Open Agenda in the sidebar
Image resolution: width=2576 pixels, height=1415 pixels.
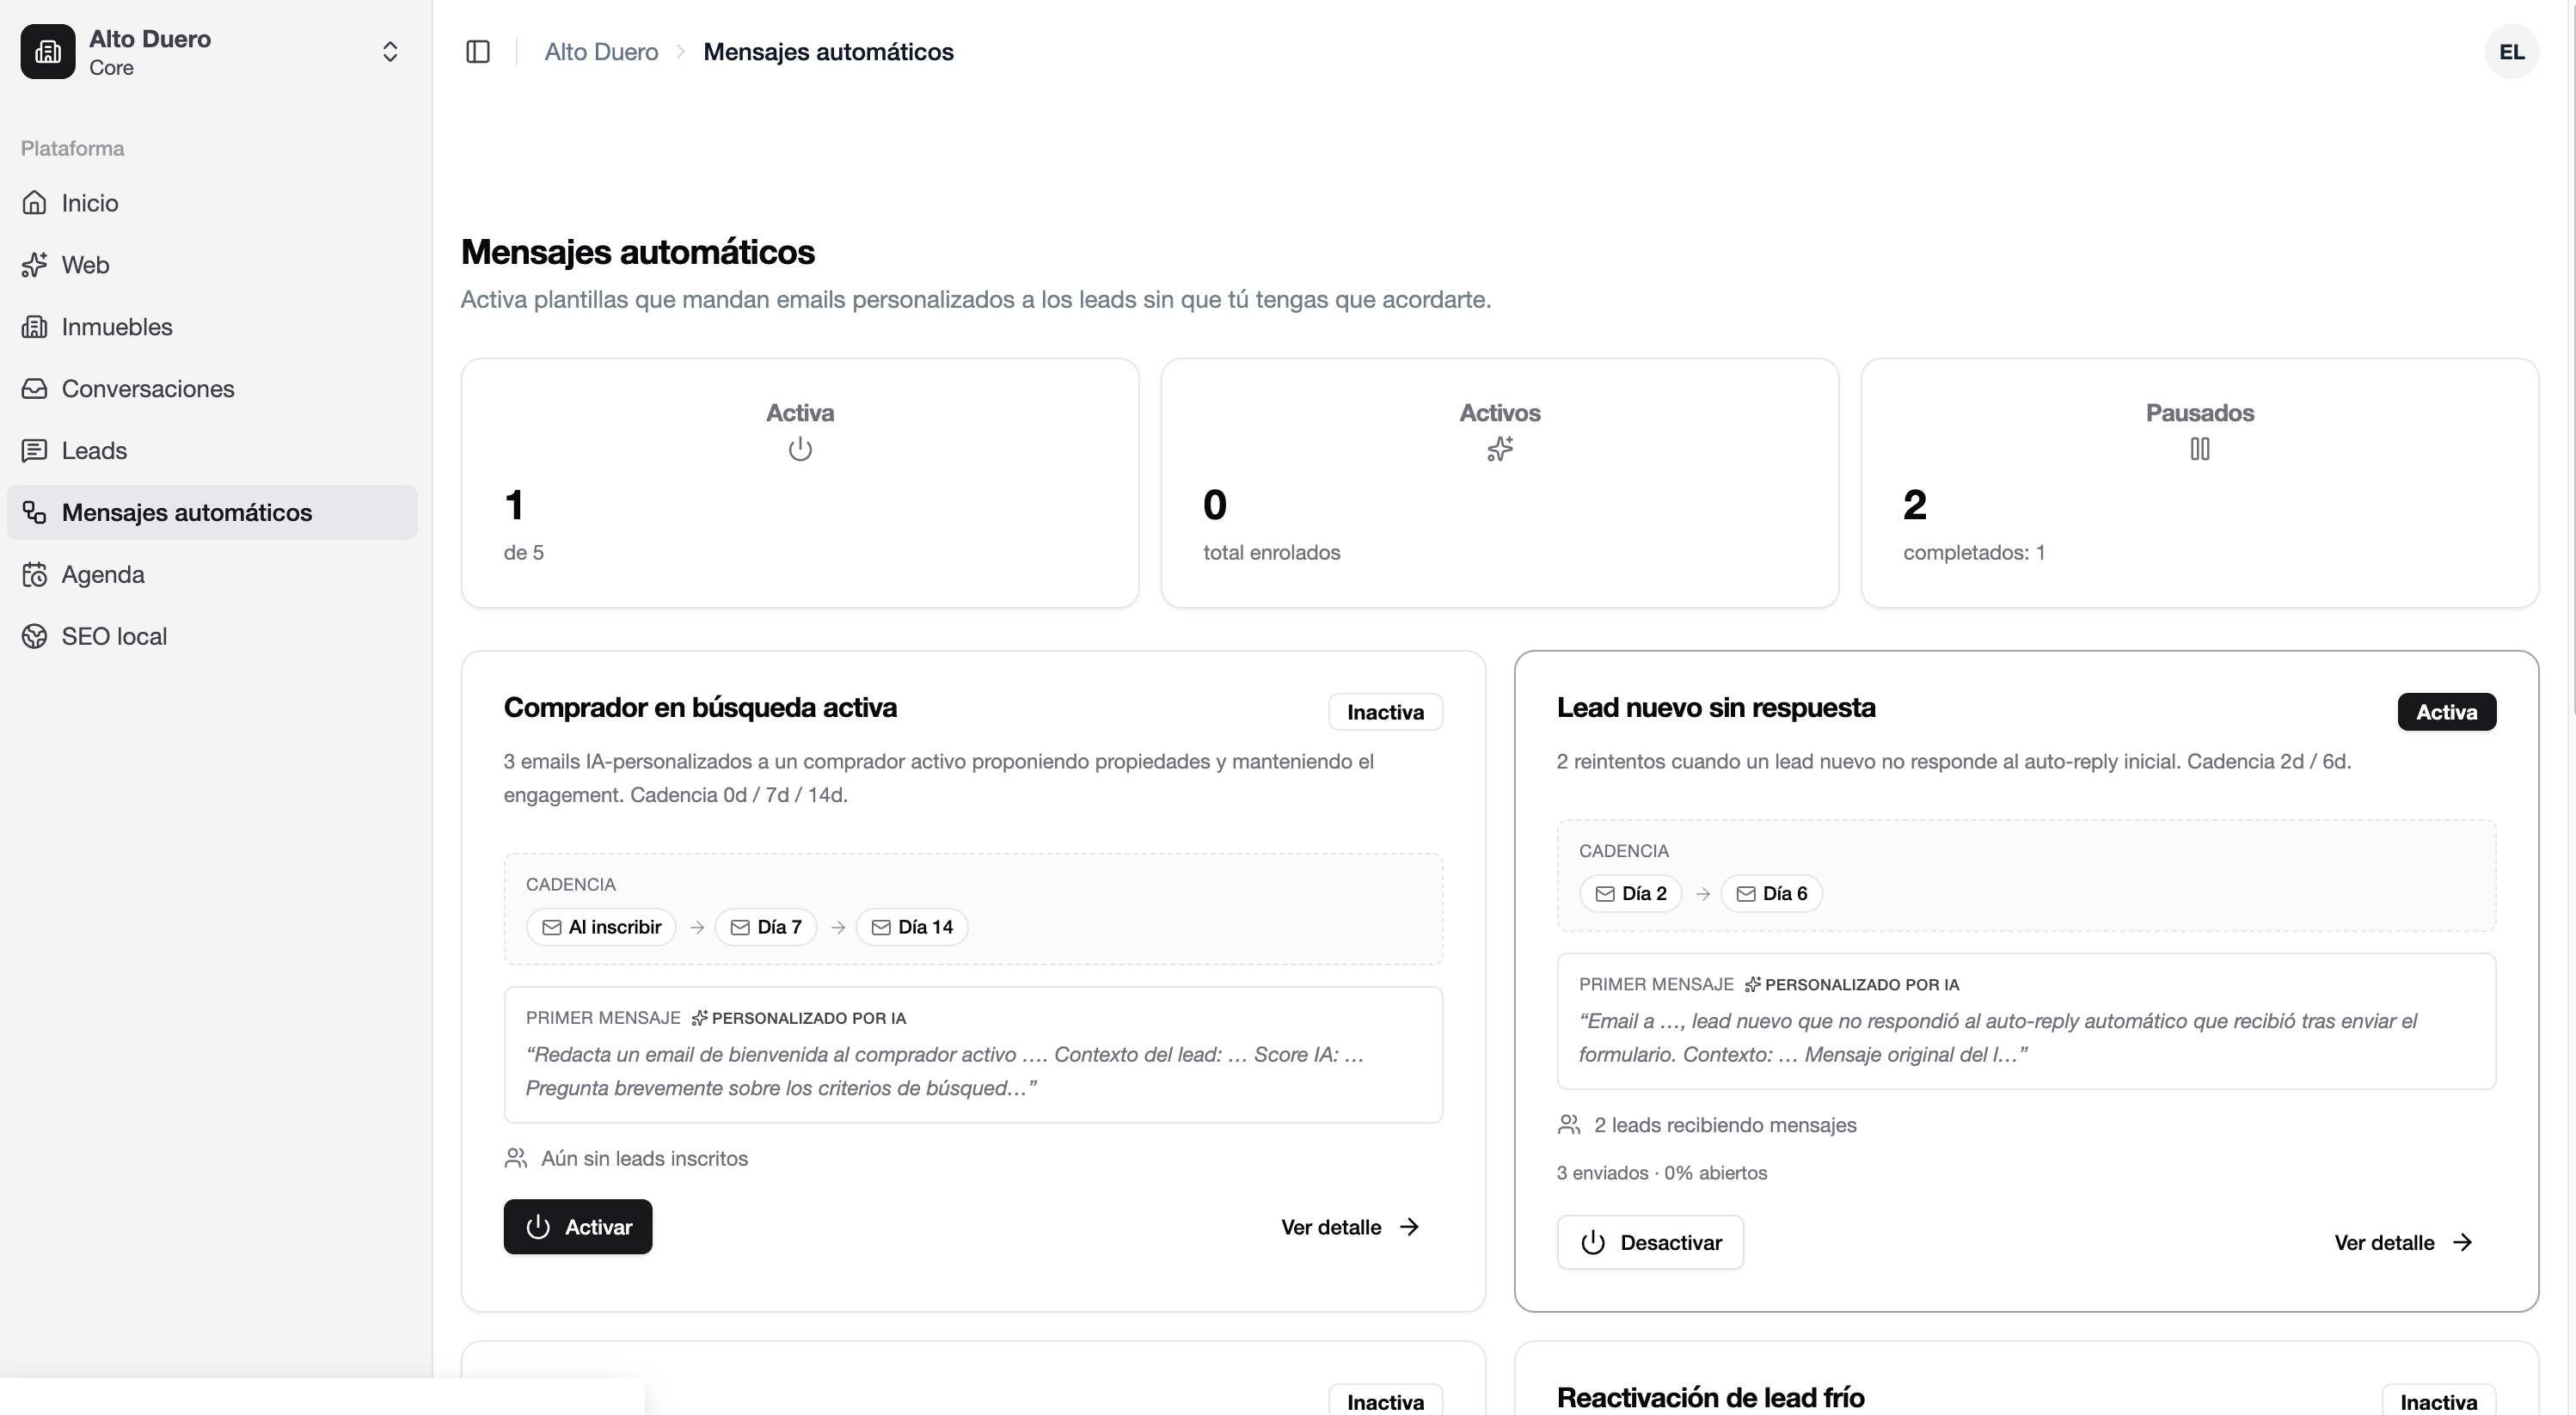[x=212, y=575]
